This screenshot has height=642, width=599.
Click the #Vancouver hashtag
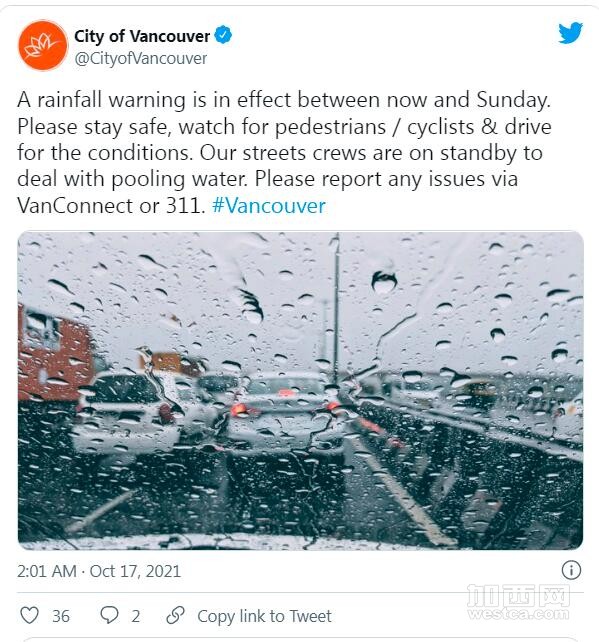tap(269, 206)
